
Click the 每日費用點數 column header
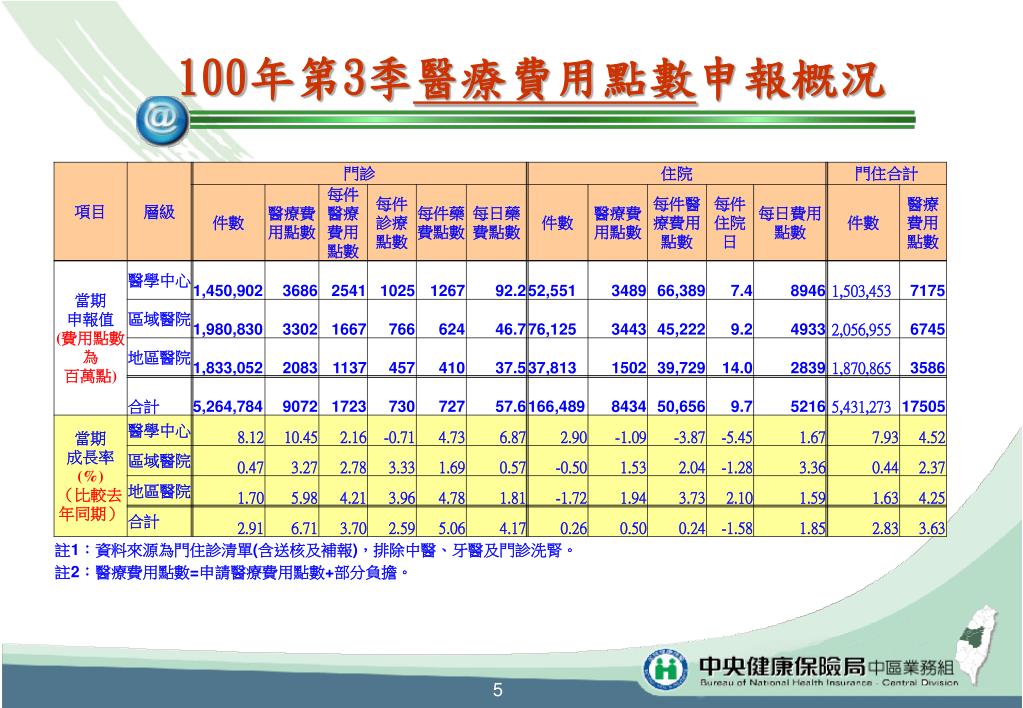[789, 223]
